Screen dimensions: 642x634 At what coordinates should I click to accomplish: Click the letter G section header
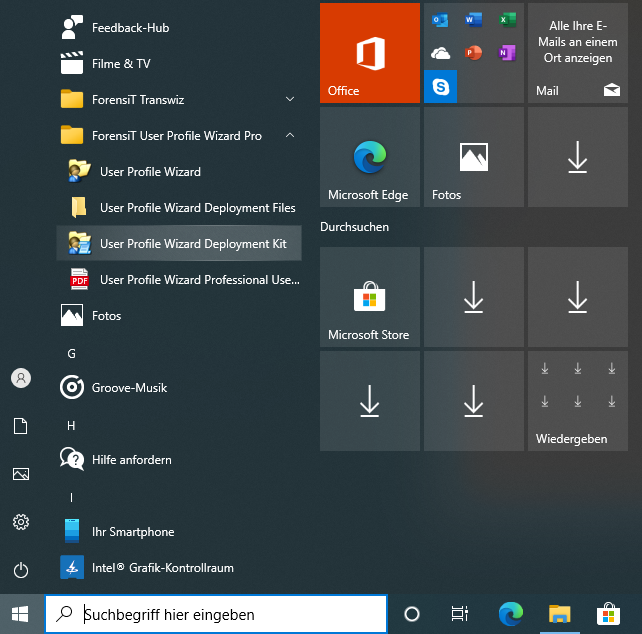[72, 353]
